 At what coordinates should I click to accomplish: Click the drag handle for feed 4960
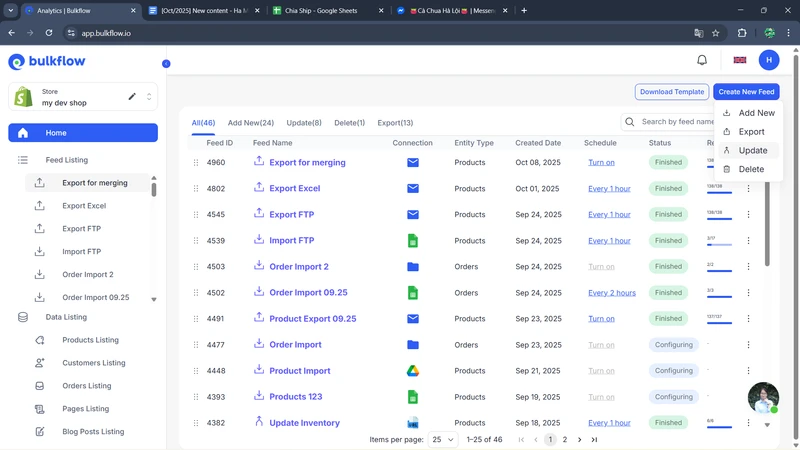(x=196, y=163)
